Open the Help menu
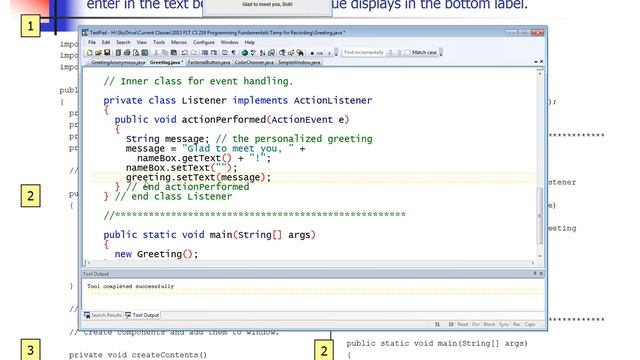Image resolution: width=640 pixels, height=360 pixels. click(249, 42)
